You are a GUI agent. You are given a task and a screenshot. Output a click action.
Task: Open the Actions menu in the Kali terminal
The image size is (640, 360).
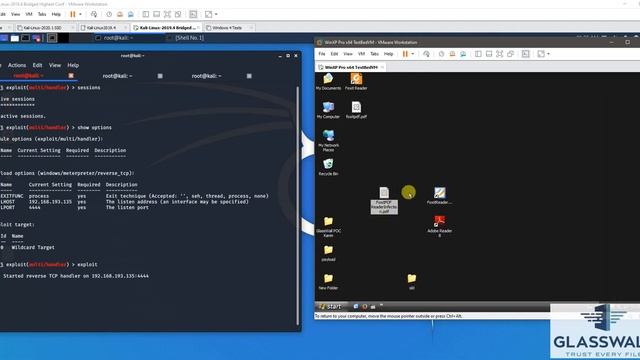17,65
